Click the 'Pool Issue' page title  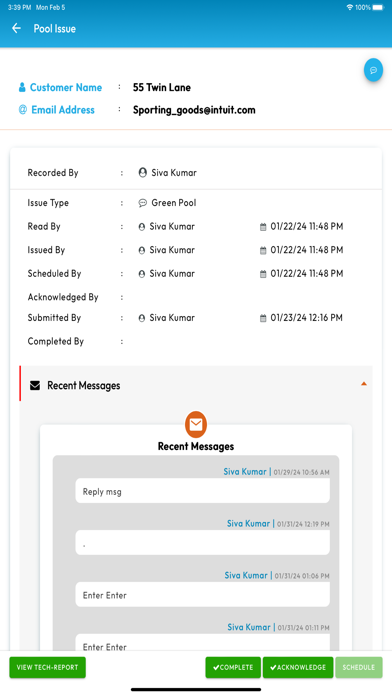[x=55, y=29]
